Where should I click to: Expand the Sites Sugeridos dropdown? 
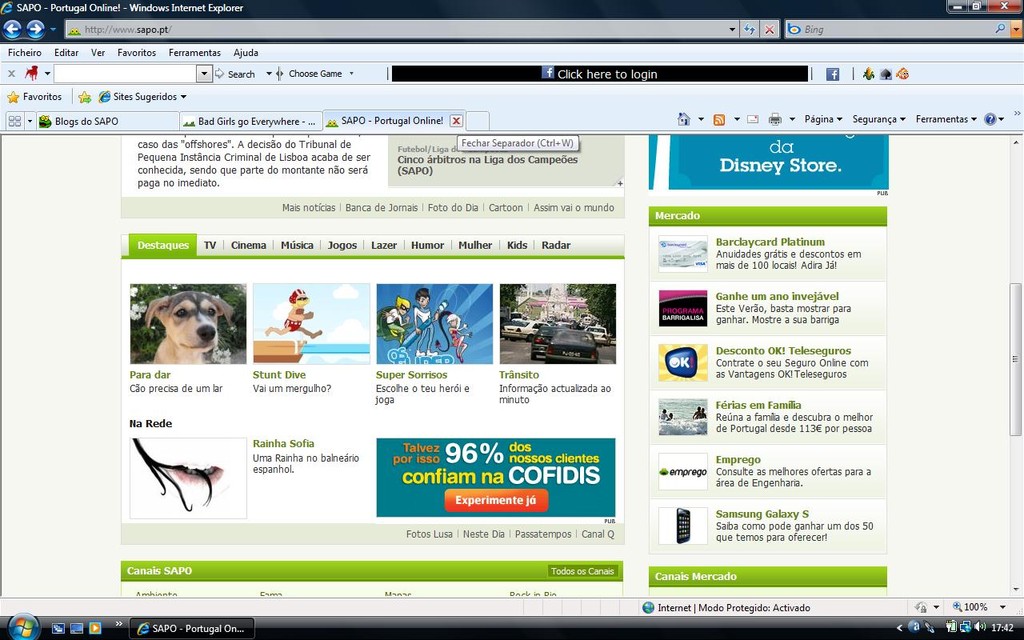coord(184,97)
